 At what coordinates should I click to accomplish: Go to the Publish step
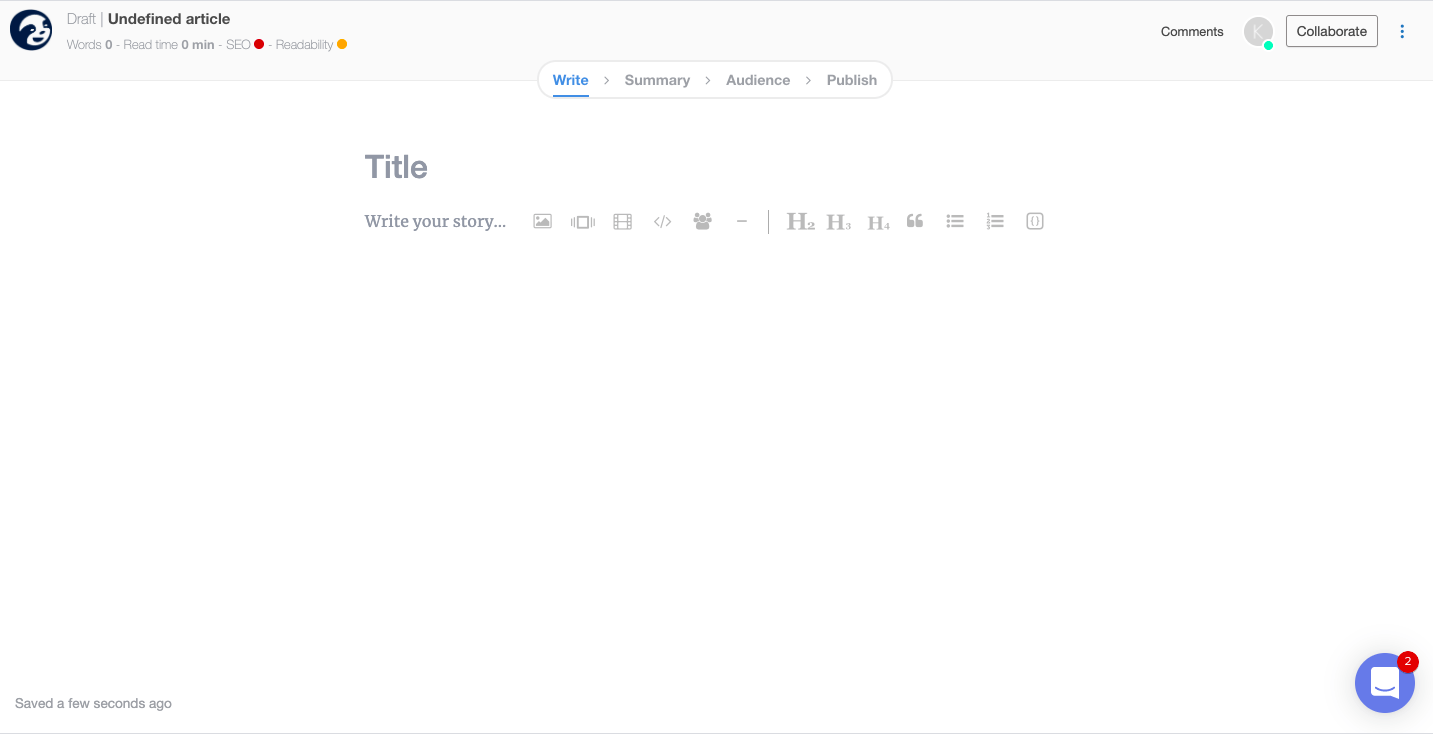(852, 80)
